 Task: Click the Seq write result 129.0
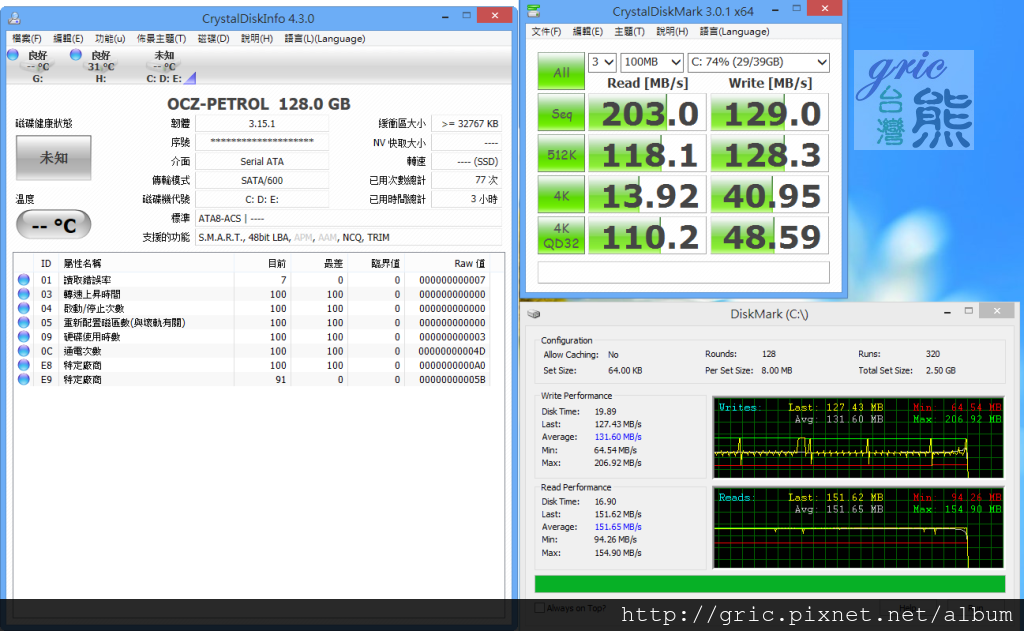769,113
